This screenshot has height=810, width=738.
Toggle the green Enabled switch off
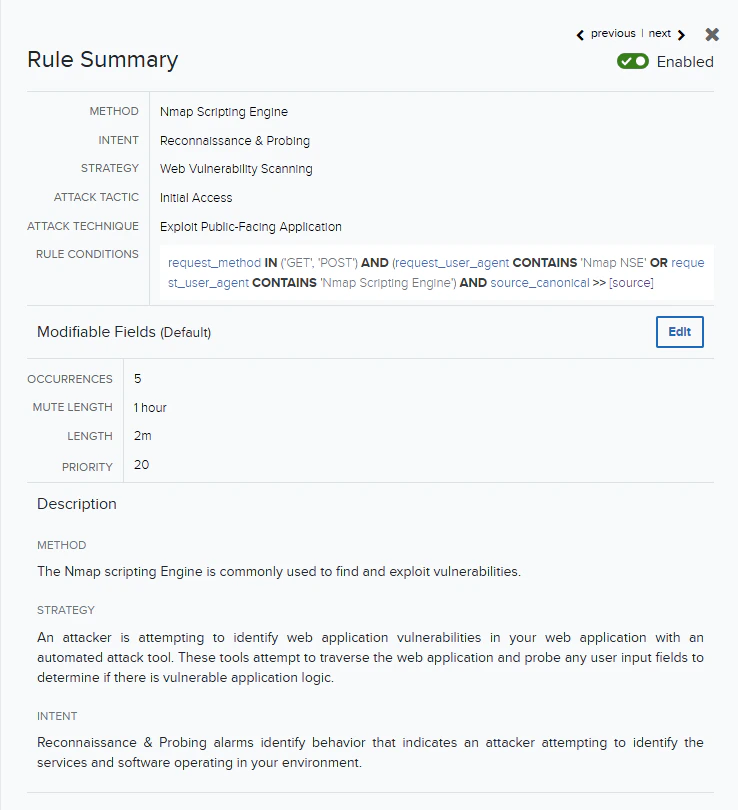point(633,61)
